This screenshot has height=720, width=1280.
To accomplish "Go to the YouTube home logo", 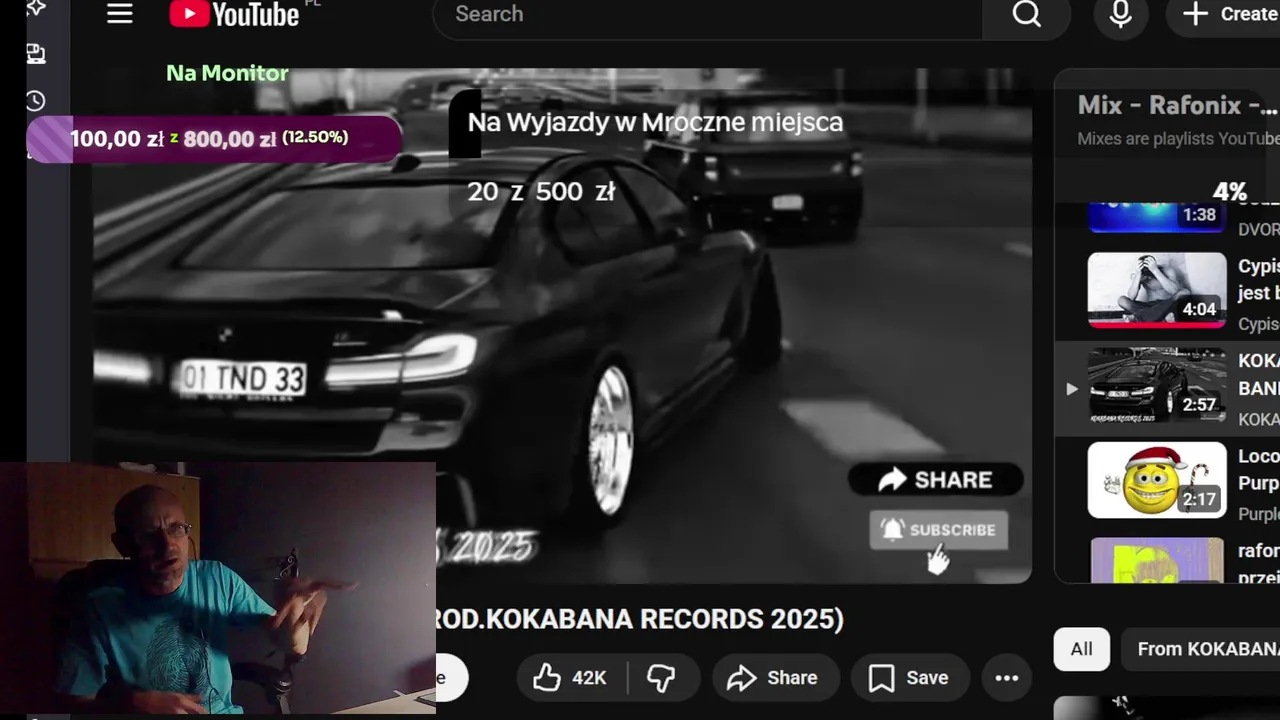I will (x=234, y=13).
